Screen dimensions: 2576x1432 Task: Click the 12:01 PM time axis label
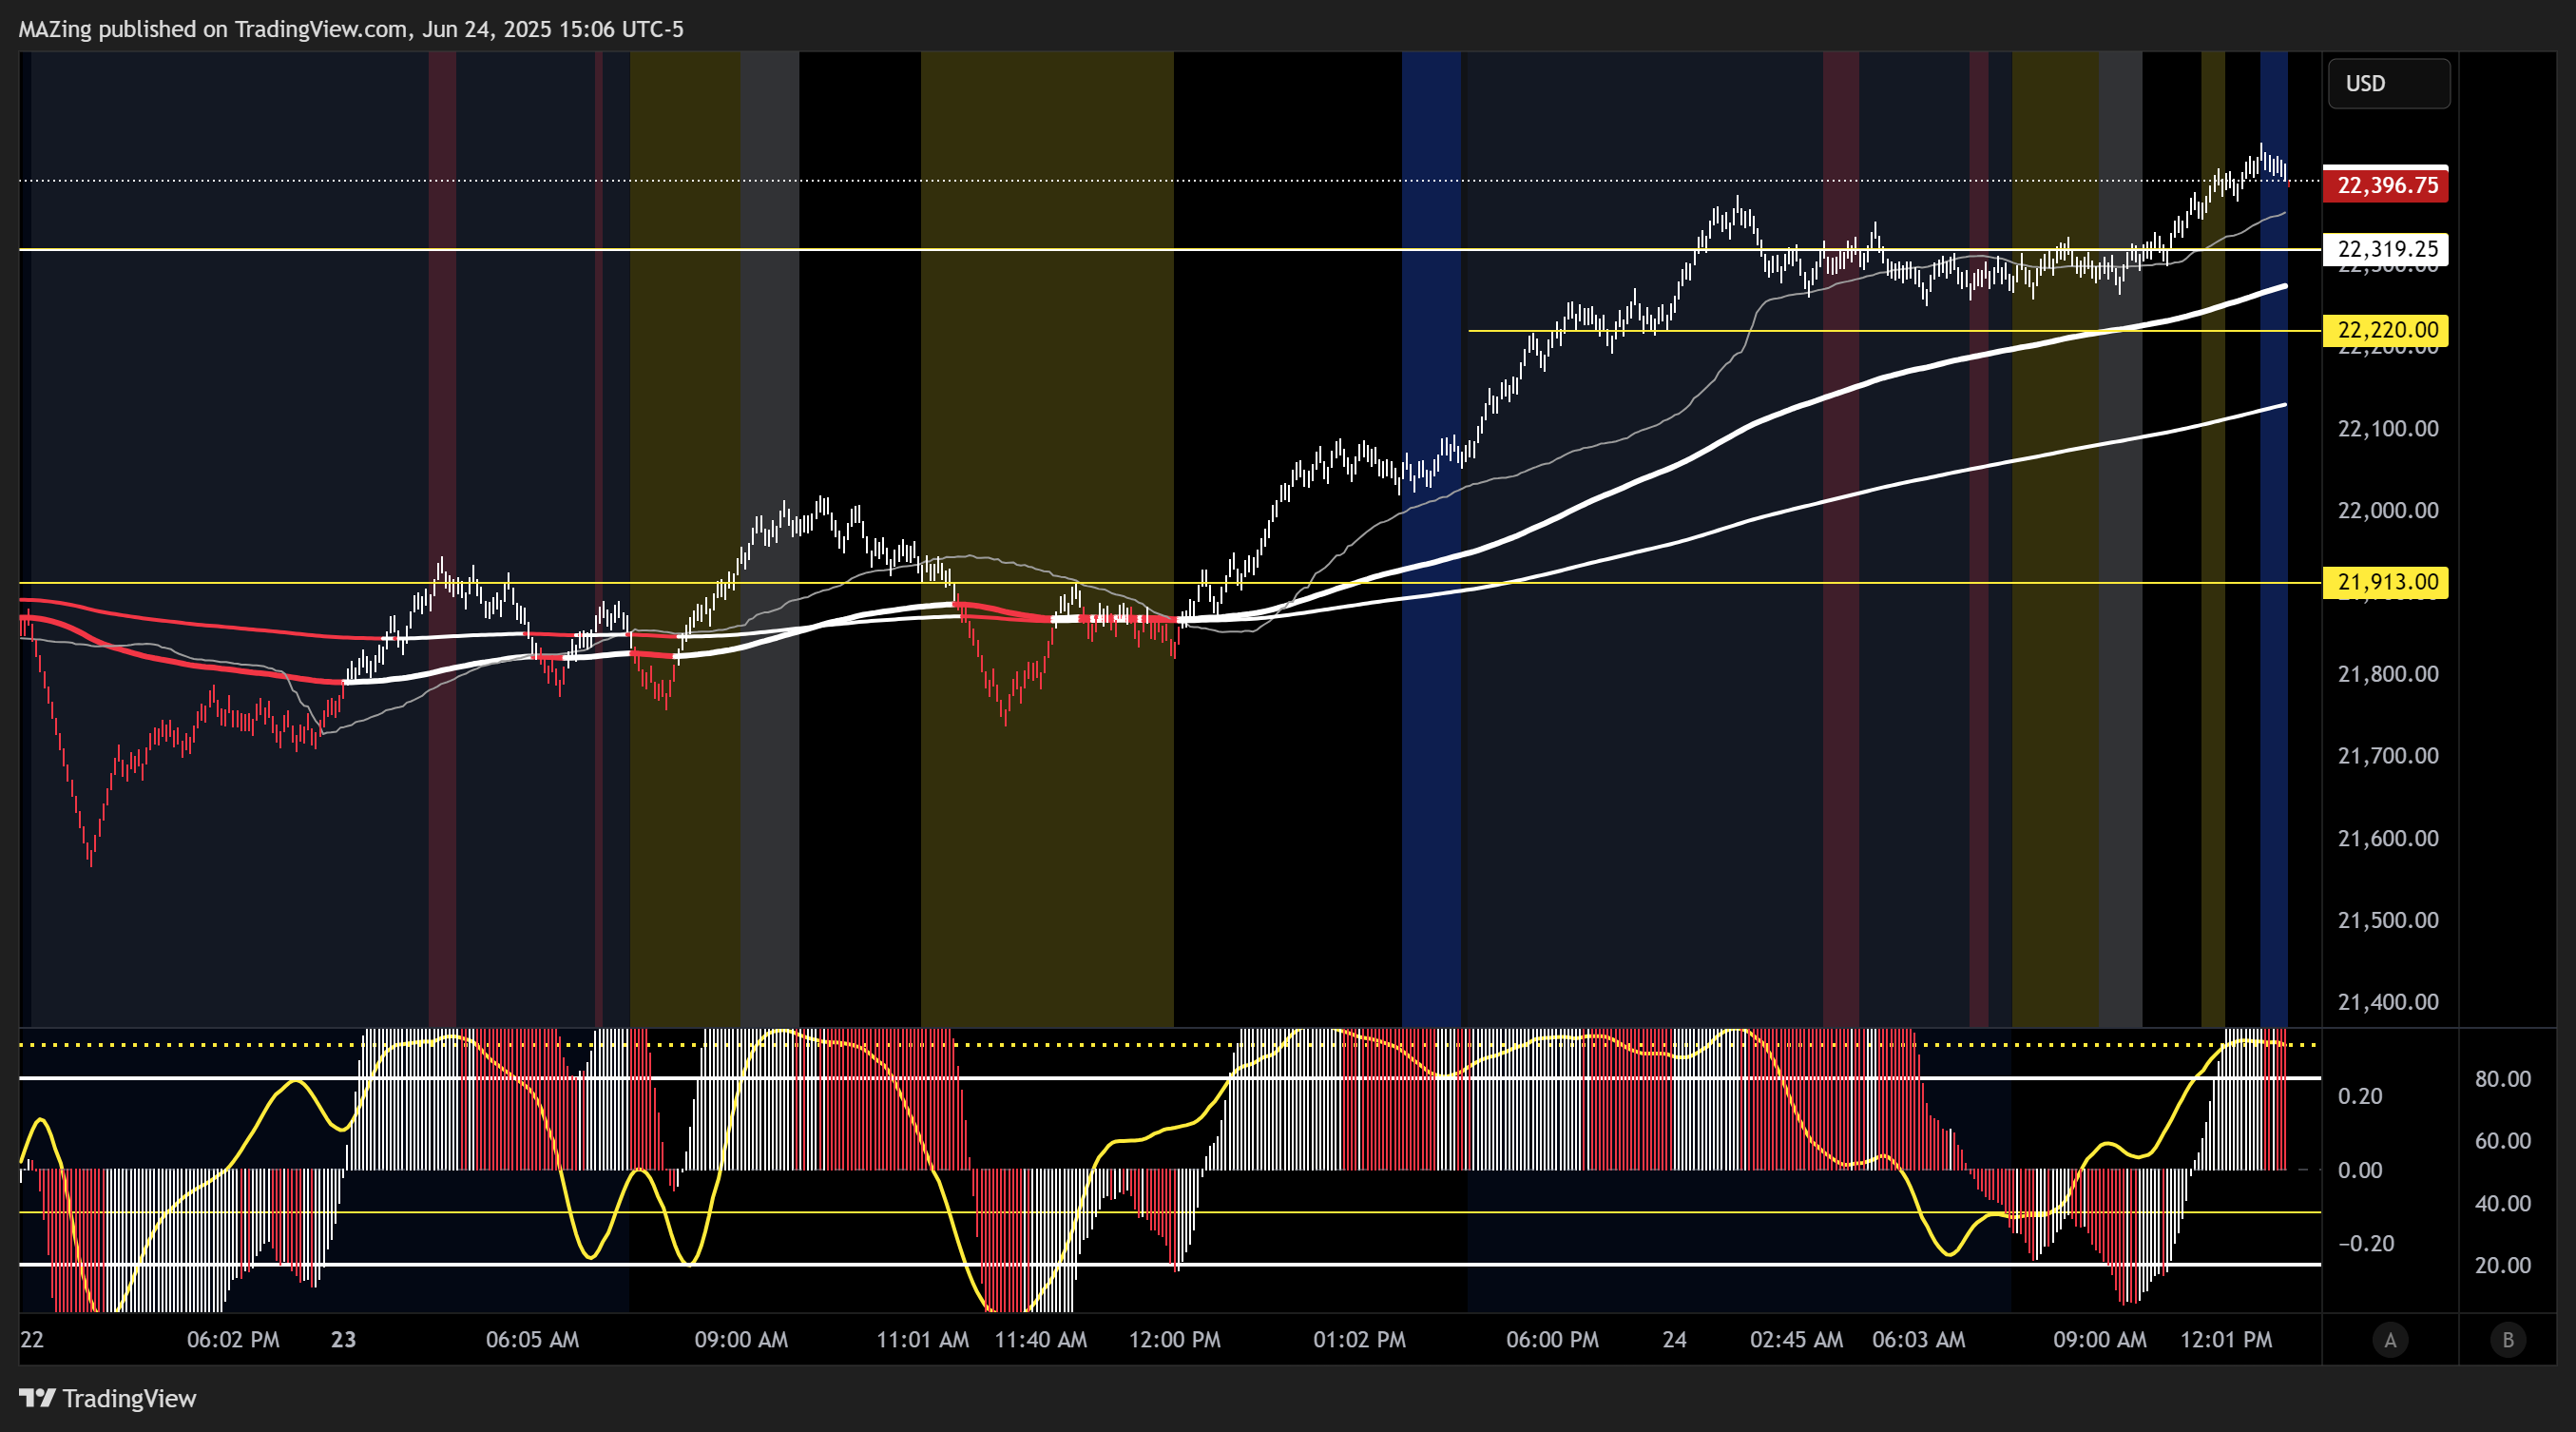pyautogui.click(x=2226, y=1339)
